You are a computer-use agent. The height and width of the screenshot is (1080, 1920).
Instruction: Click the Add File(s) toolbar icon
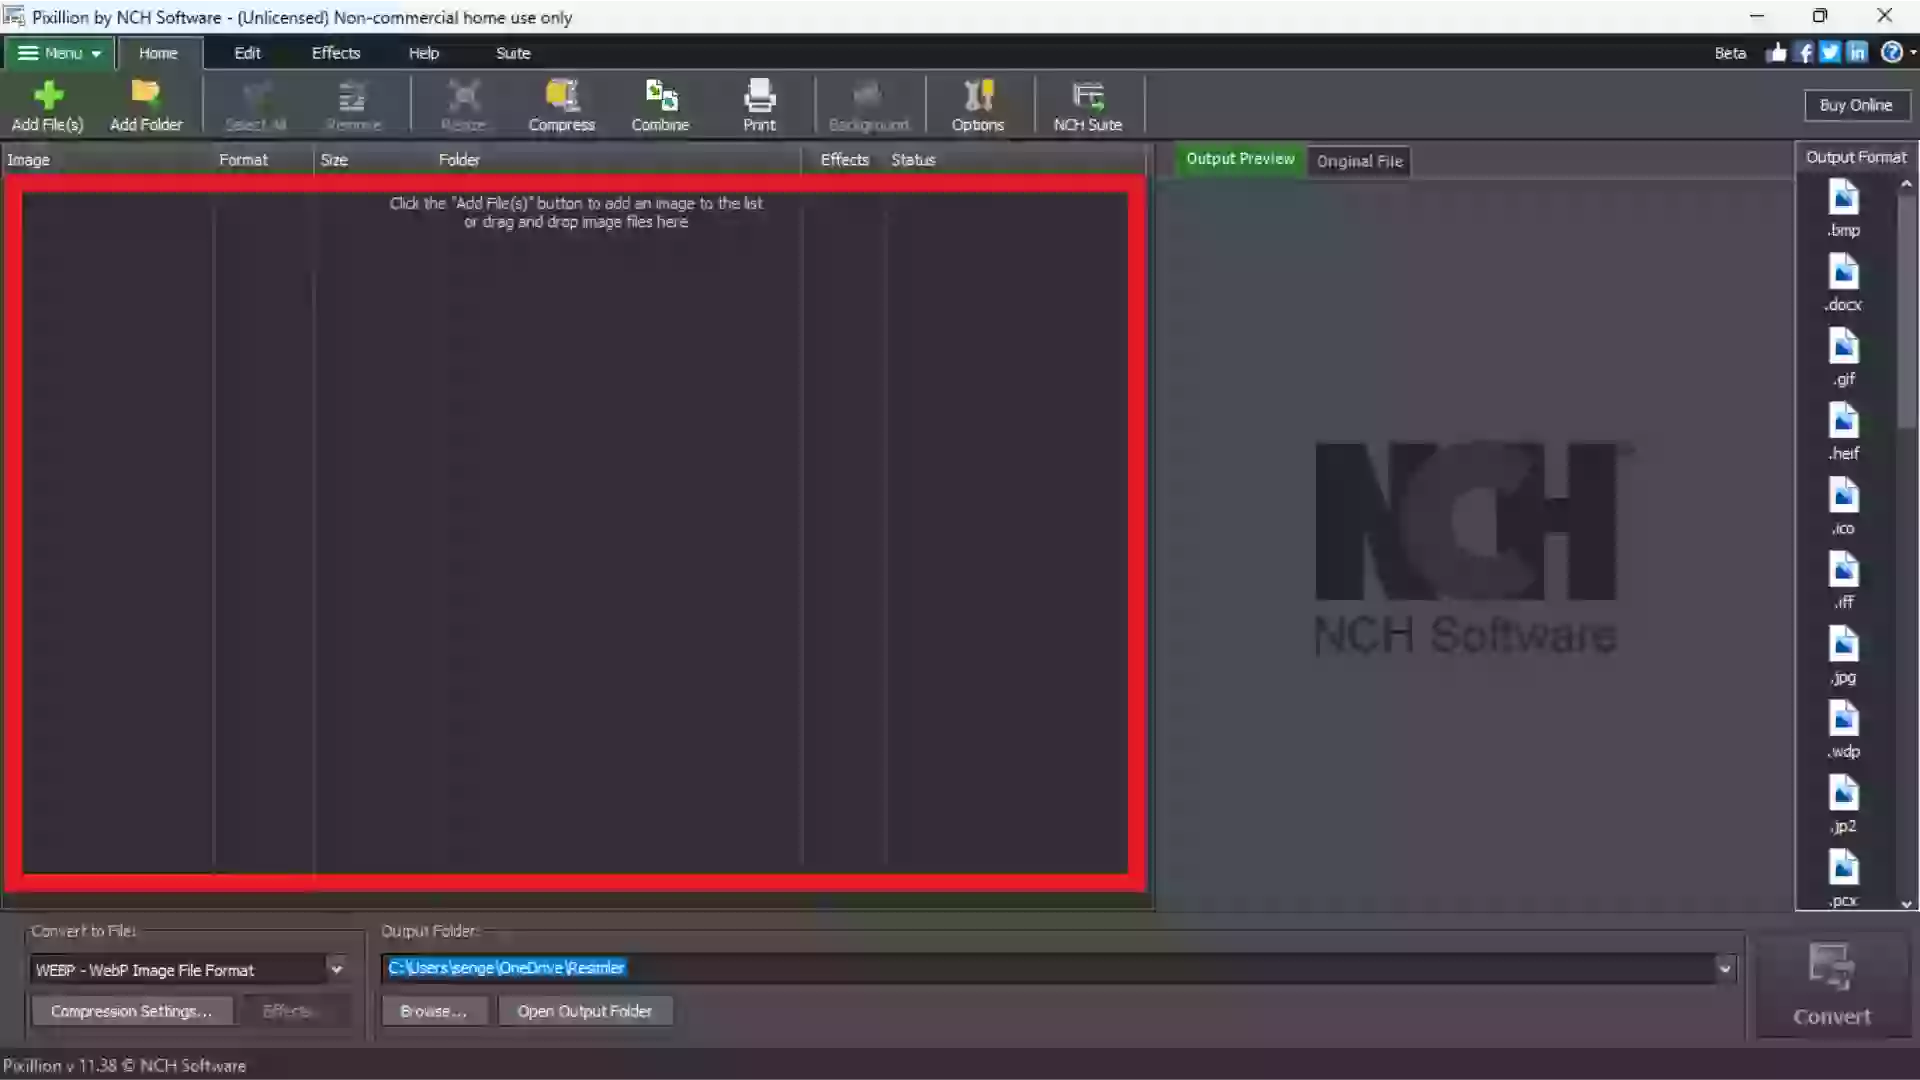pos(47,105)
